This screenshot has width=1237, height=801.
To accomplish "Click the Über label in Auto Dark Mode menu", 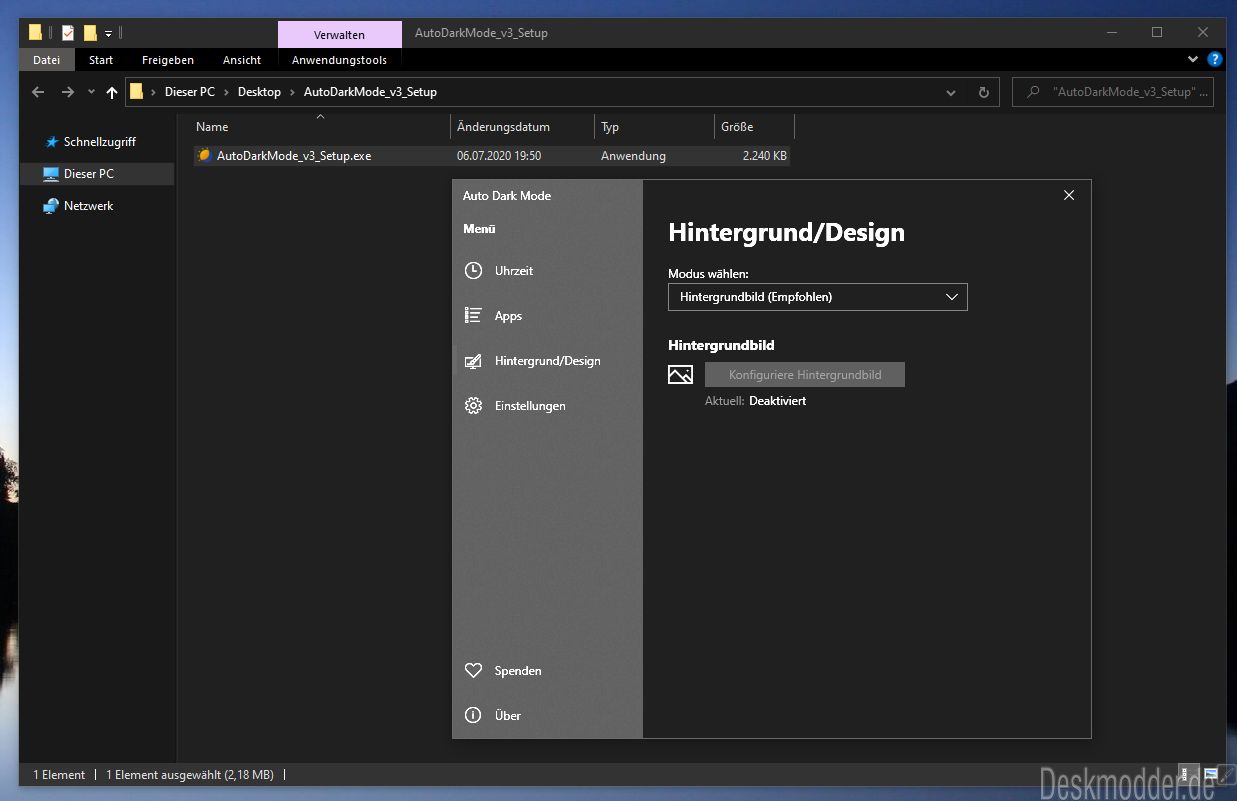I will pos(508,716).
